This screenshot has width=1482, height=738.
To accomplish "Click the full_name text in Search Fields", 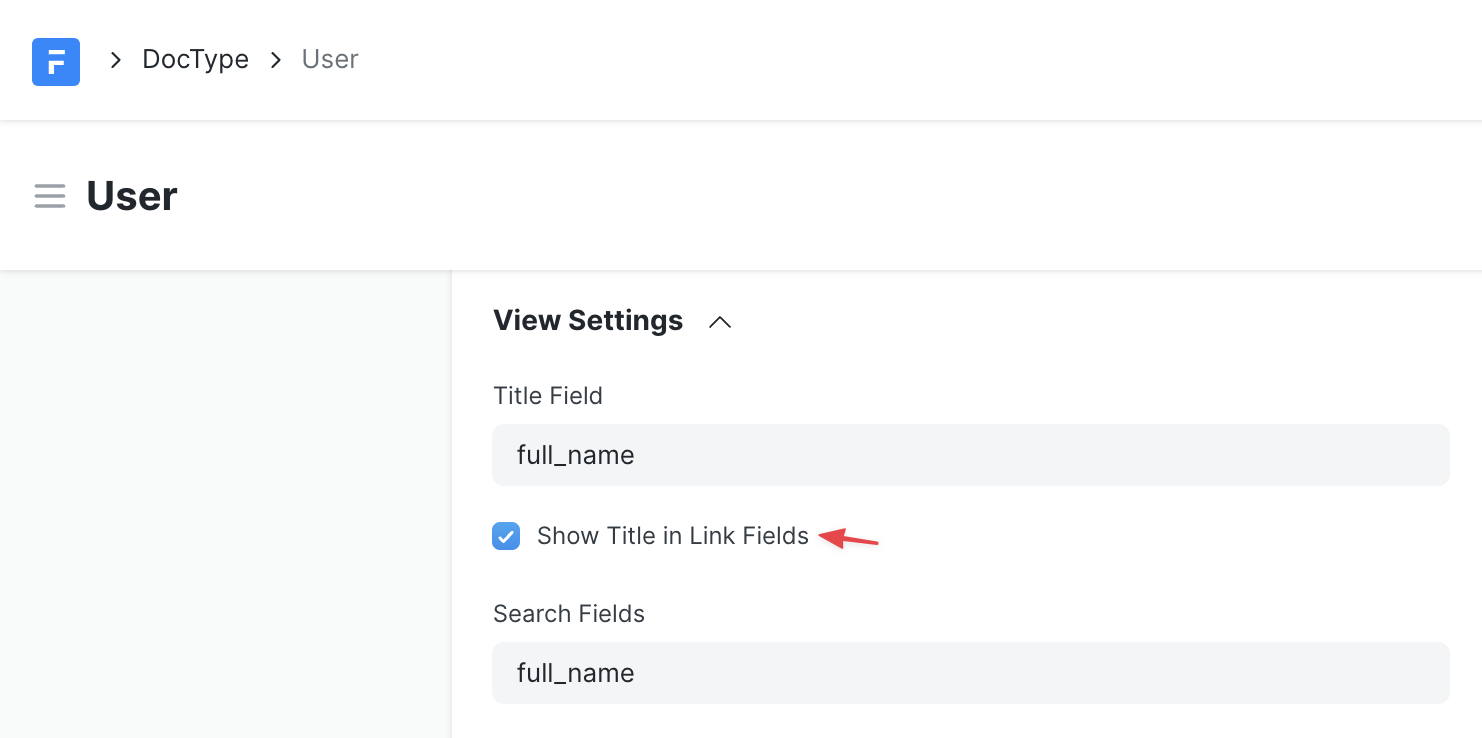I will tap(576, 673).
